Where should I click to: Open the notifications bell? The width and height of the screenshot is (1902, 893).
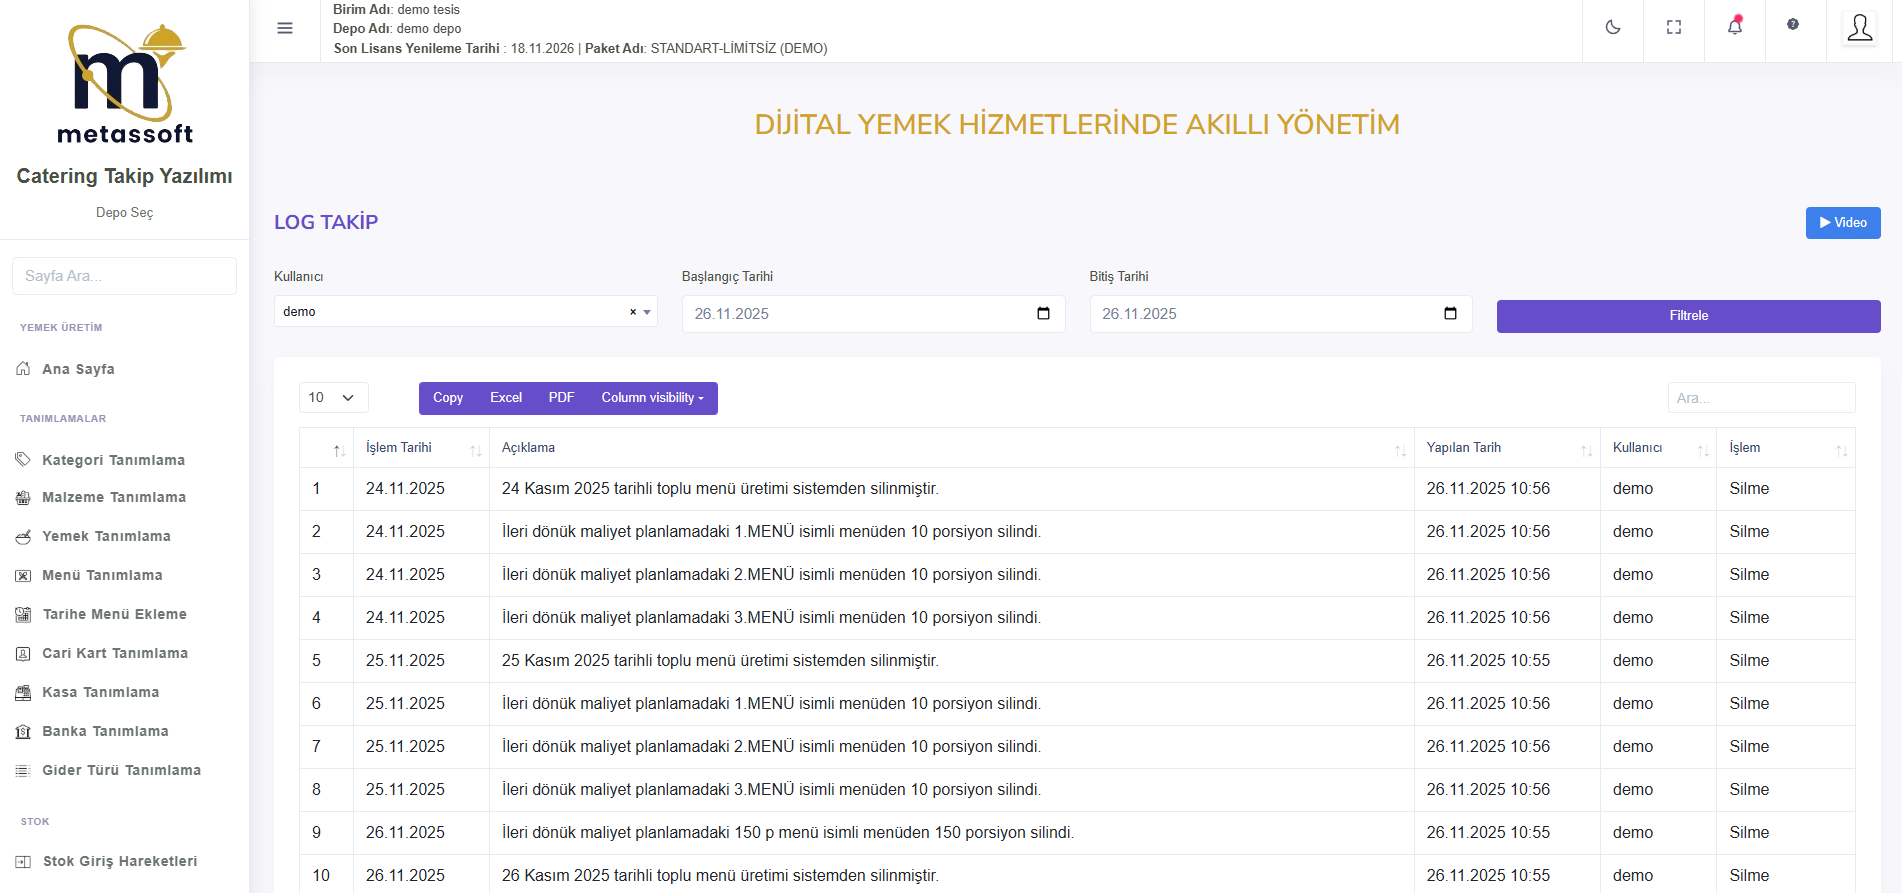tap(1735, 27)
